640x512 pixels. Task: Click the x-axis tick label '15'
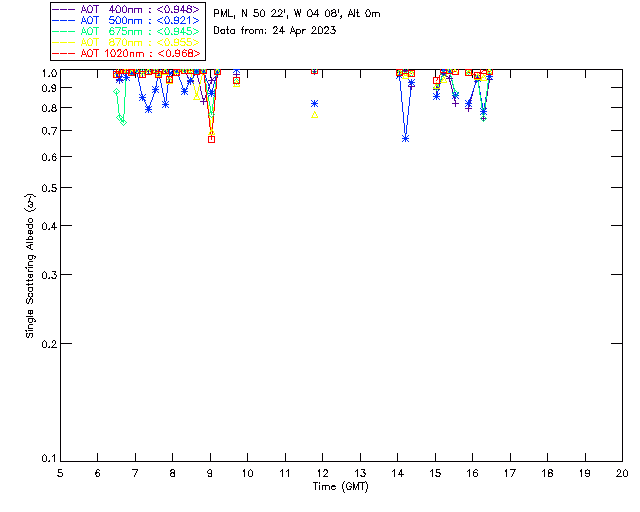[435, 473]
